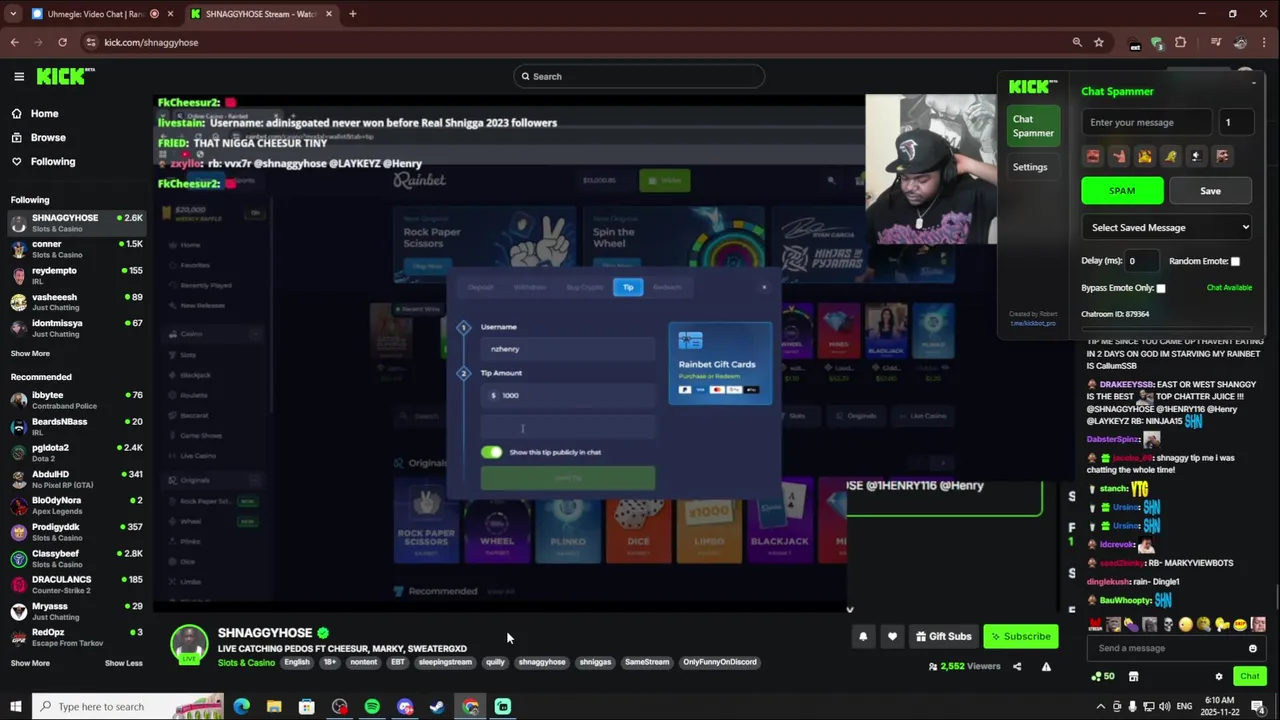Show hidden system tray icons
This screenshot has width=1280, height=720.
click(x=1100, y=707)
